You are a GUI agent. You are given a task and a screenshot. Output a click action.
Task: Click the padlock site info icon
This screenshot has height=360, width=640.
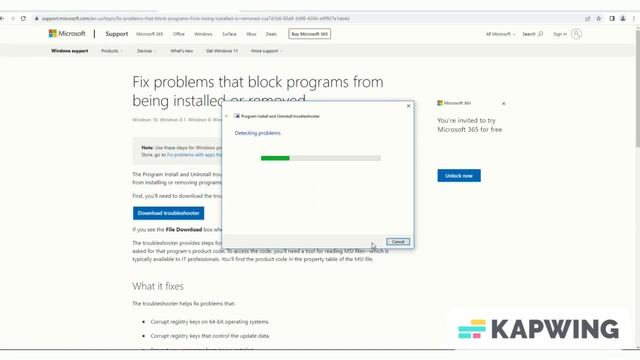coord(36,18)
